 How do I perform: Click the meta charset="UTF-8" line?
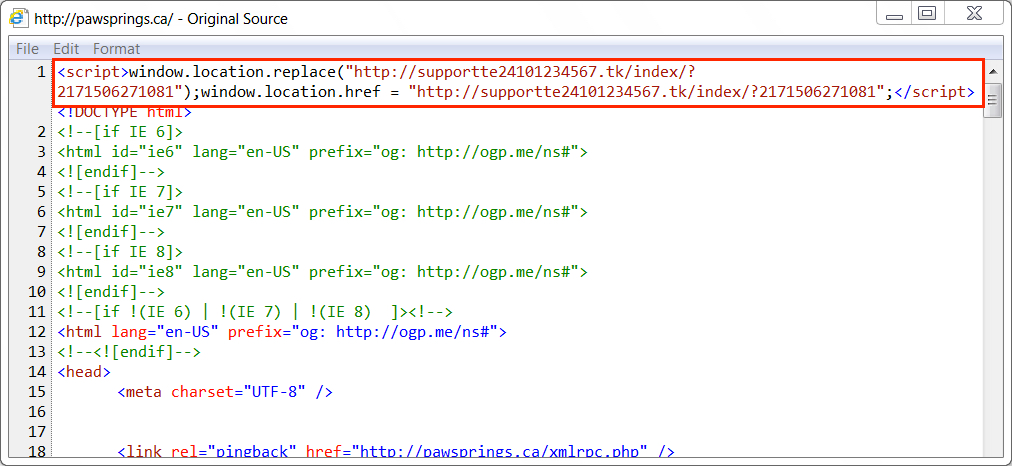(225, 392)
